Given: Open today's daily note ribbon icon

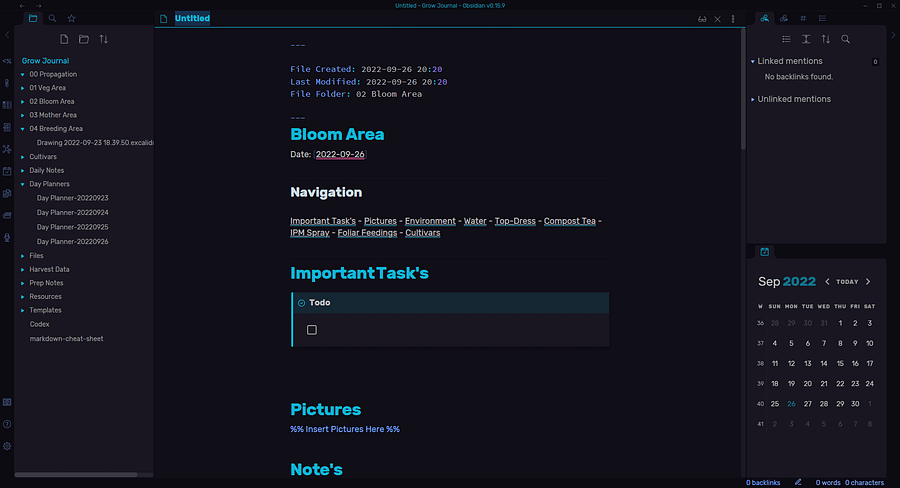Looking at the screenshot, I should click(7, 171).
